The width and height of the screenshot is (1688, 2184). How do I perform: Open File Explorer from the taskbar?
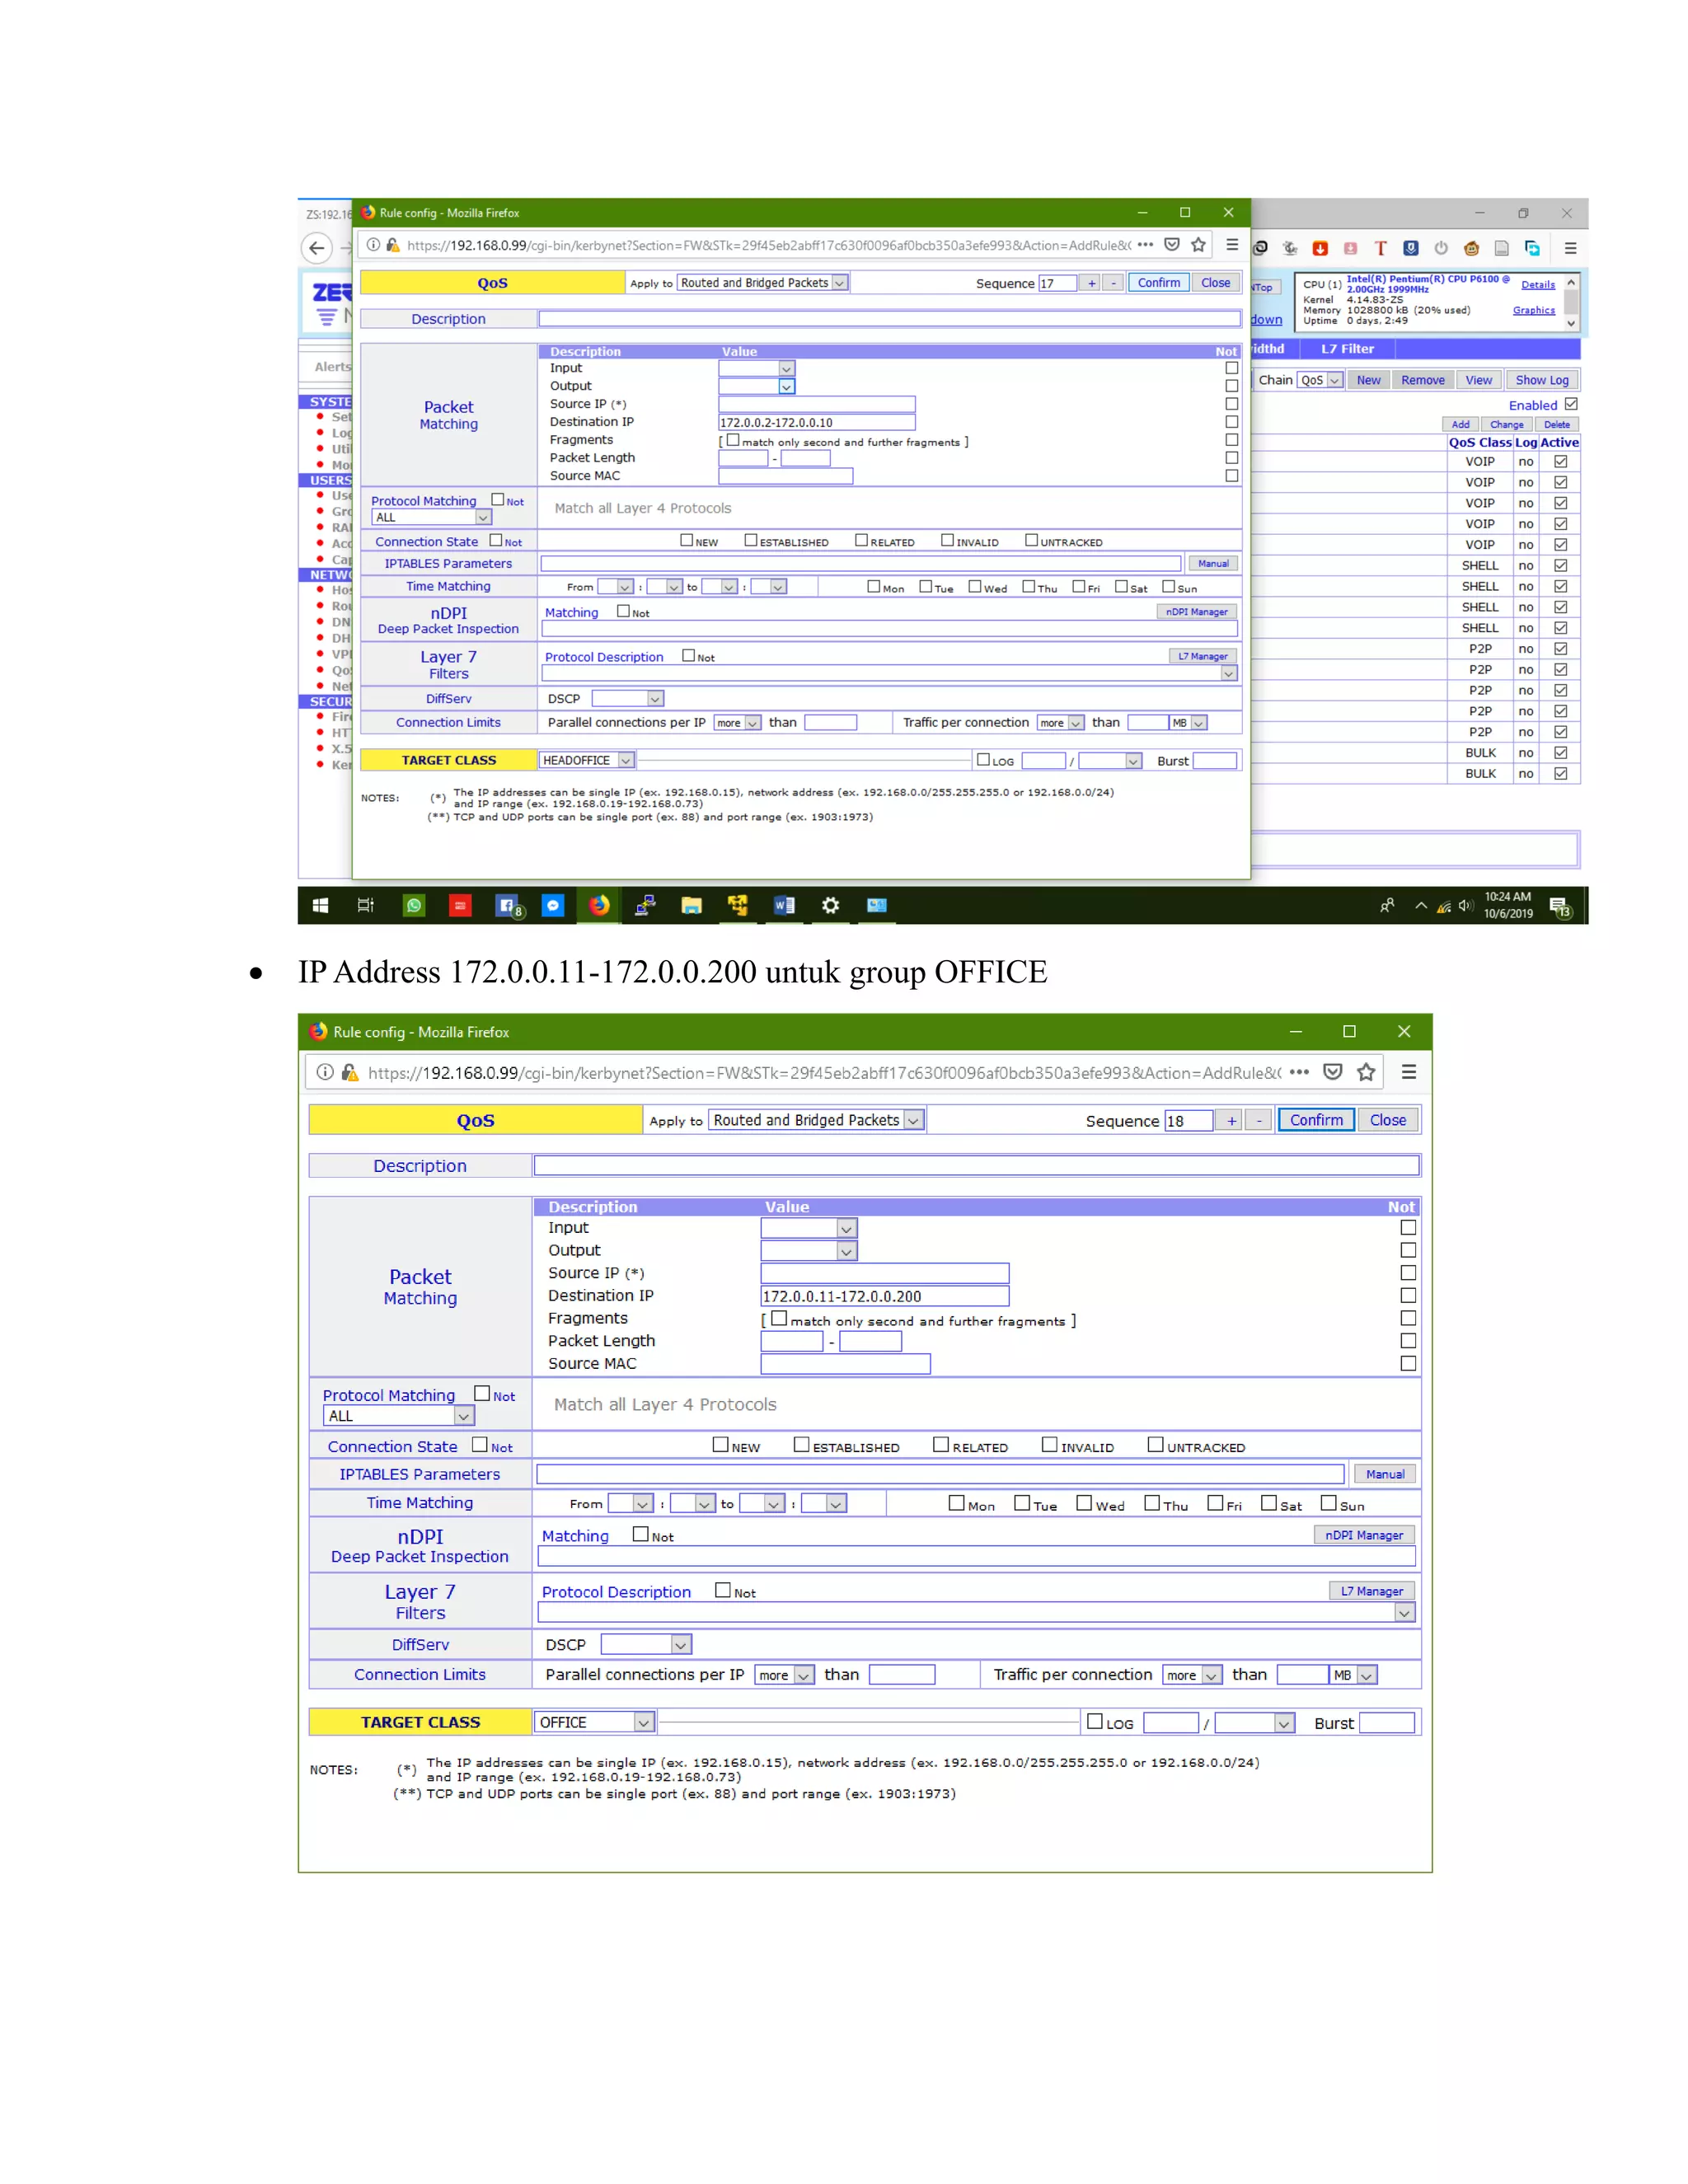pos(691,905)
